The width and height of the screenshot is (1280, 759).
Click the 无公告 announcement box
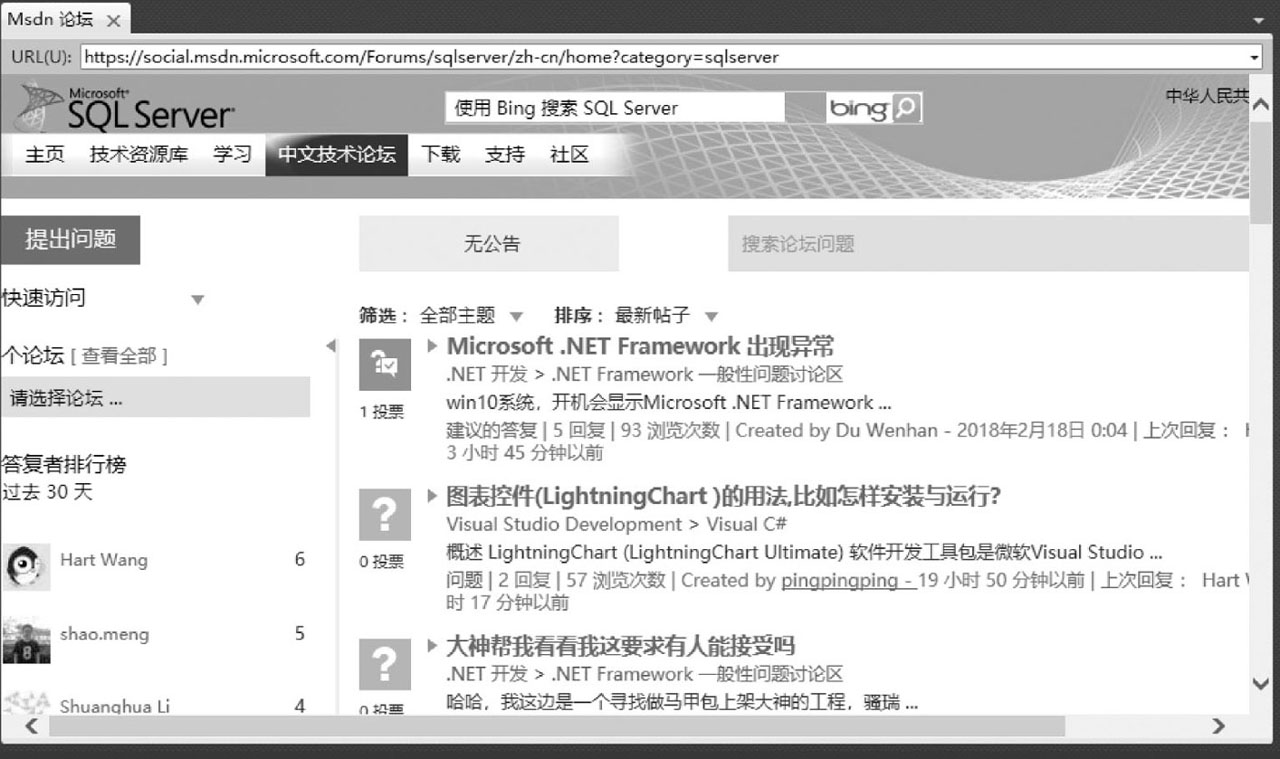pos(489,243)
